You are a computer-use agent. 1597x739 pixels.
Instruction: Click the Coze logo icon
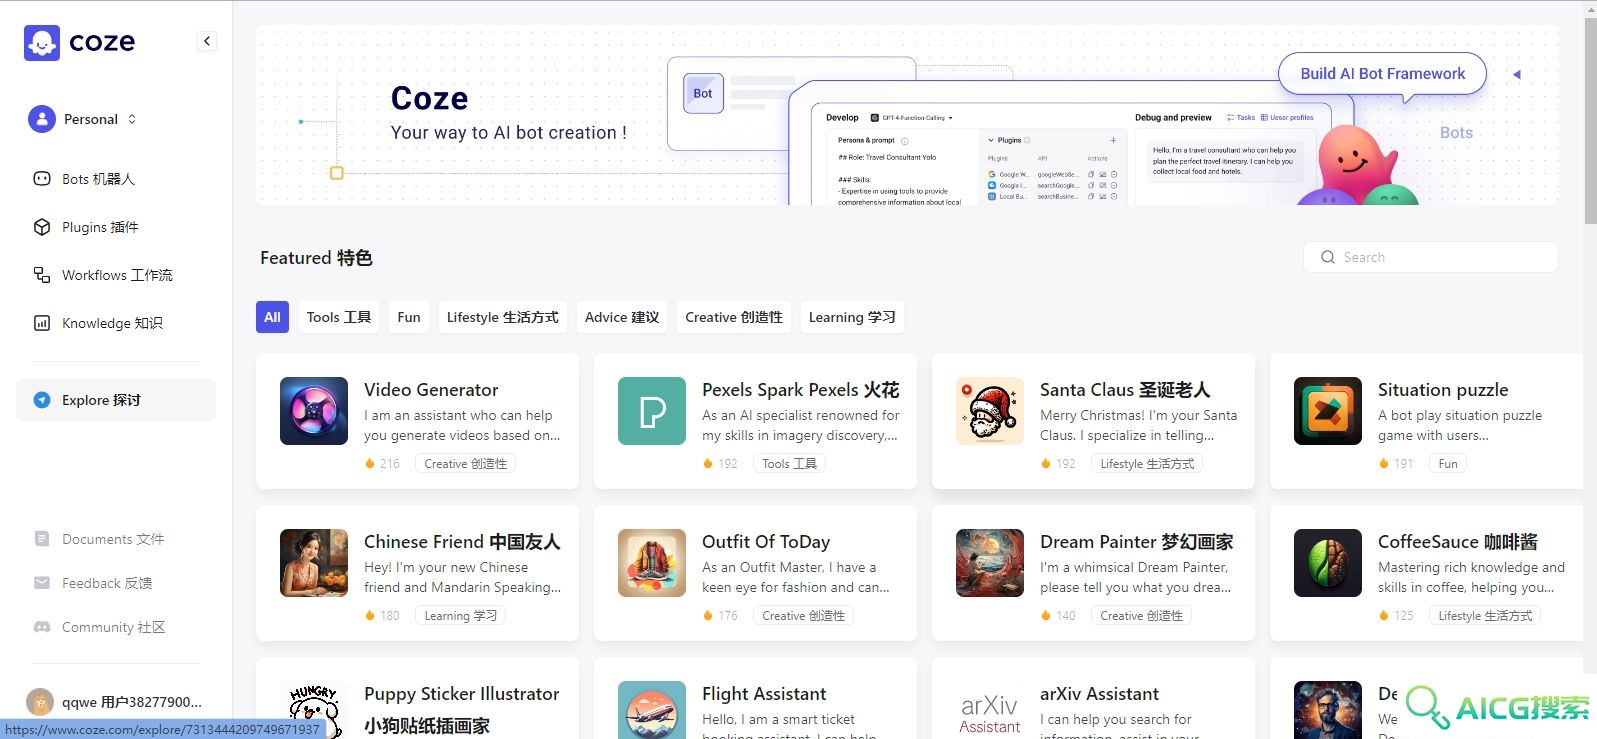tap(42, 42)
